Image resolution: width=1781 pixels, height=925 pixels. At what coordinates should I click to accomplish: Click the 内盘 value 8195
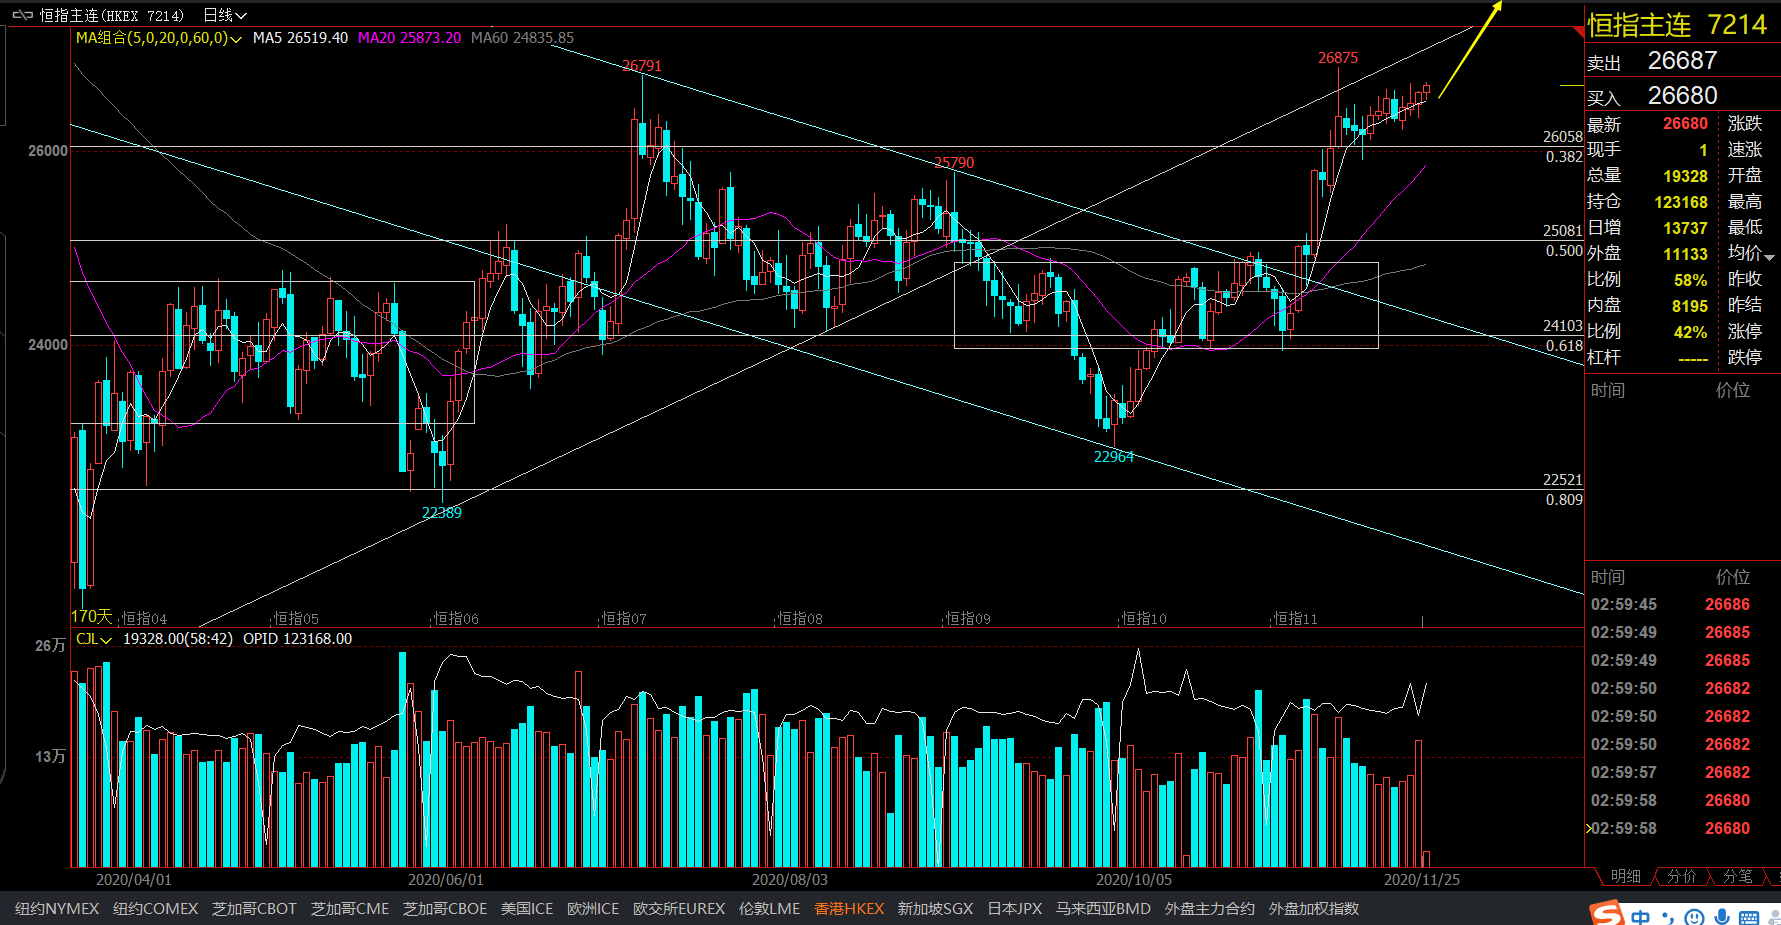coord(1689,306)
